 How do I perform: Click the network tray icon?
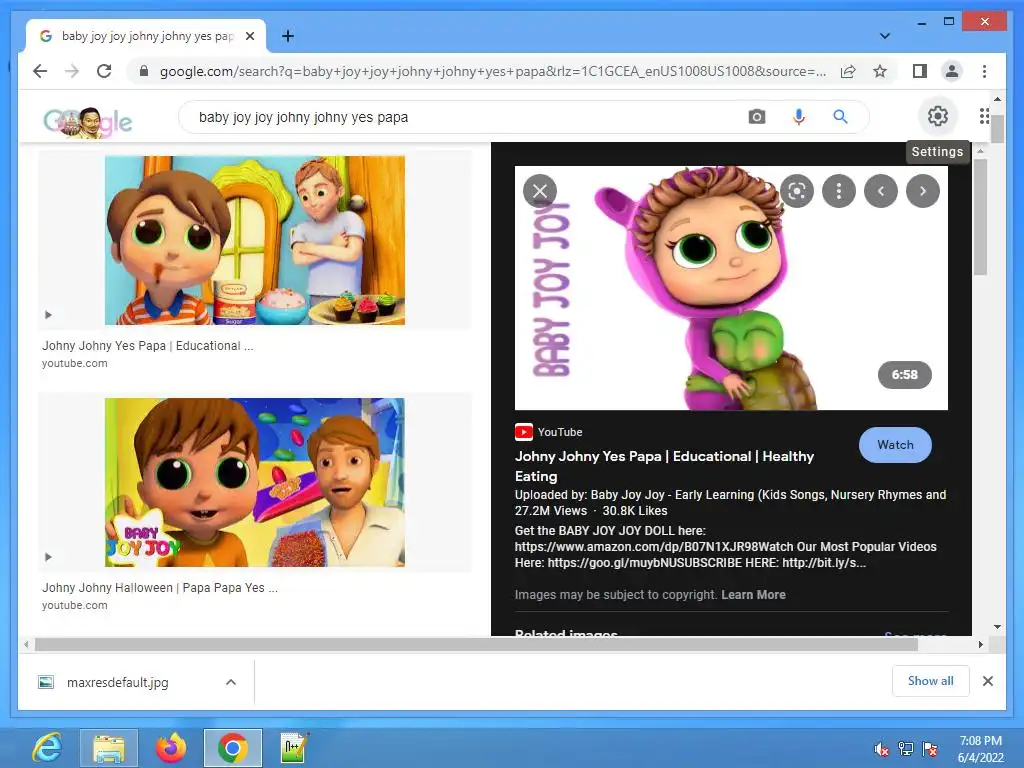[x=906, y=749]
